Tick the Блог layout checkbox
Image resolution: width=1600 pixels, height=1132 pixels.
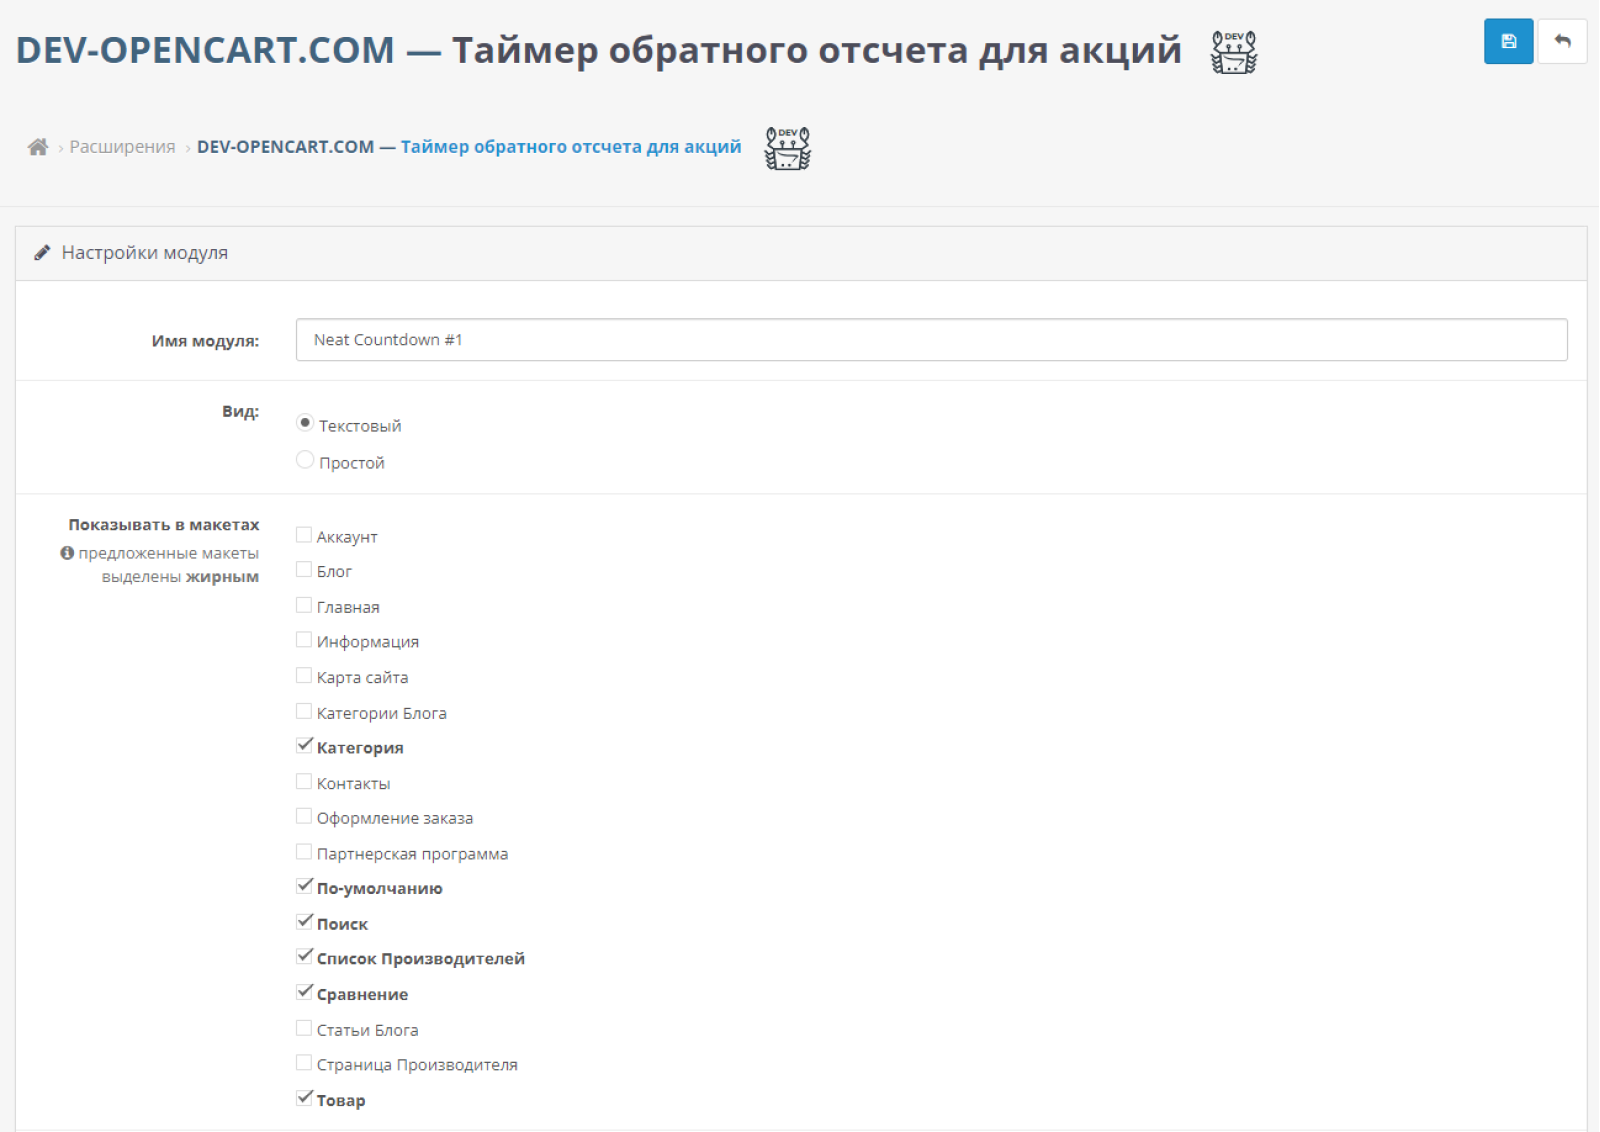(x=304, y=570)
